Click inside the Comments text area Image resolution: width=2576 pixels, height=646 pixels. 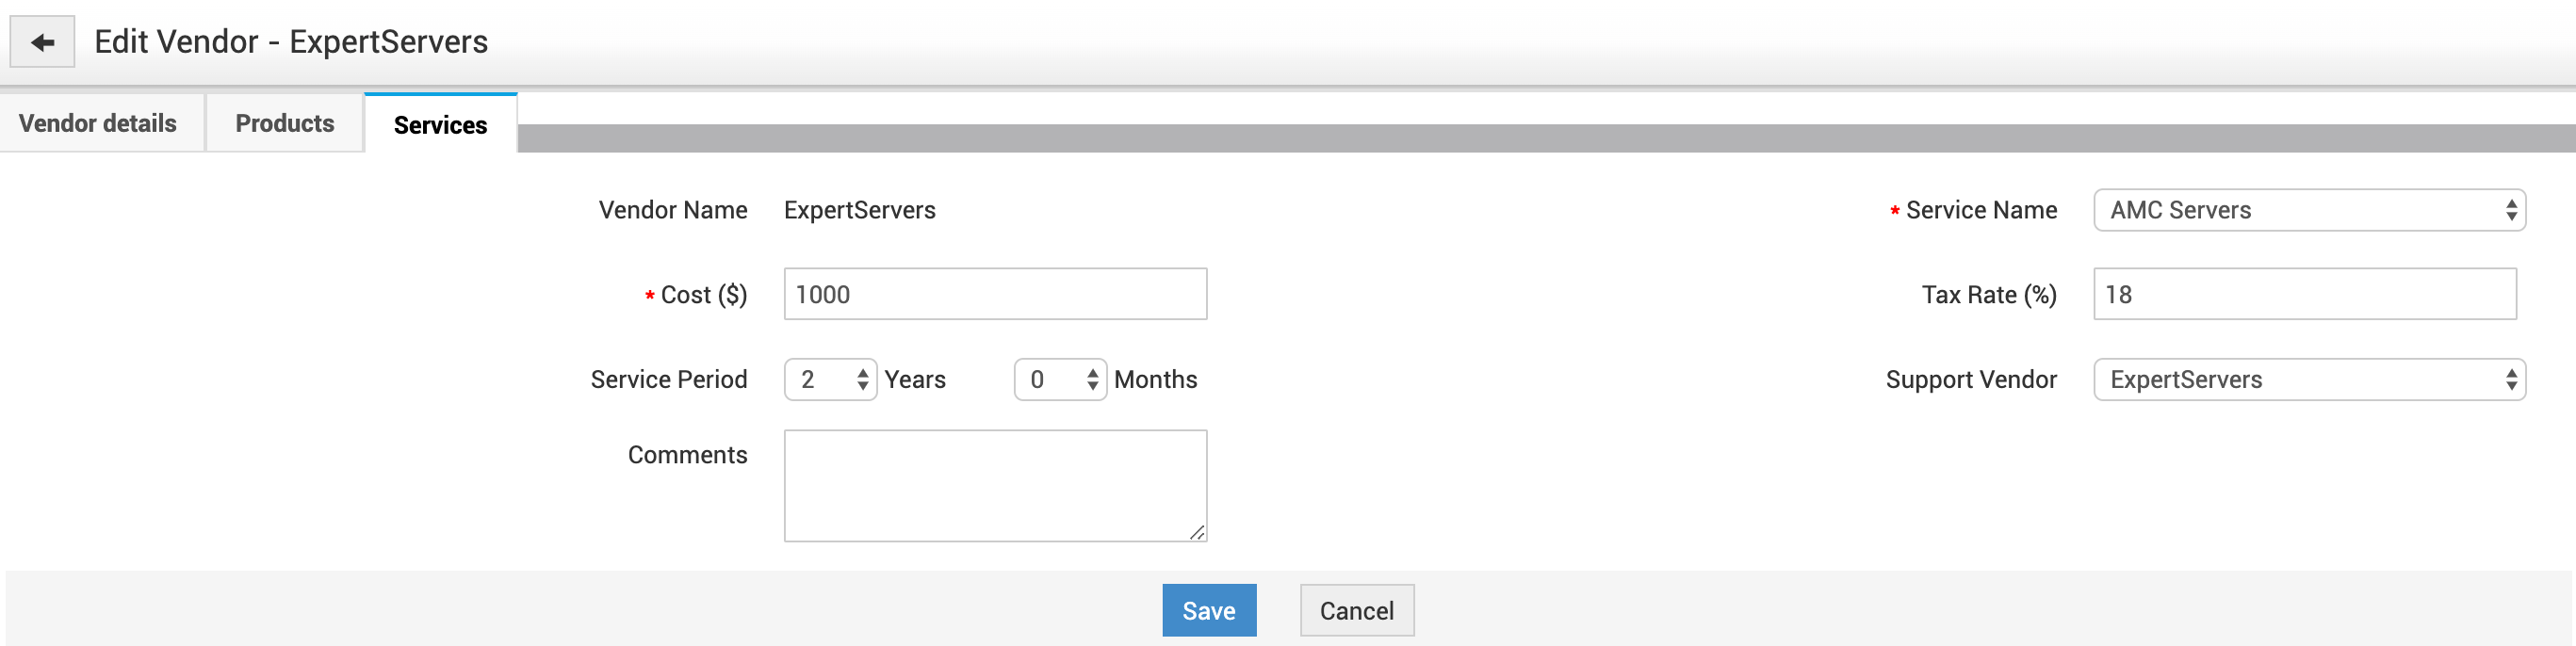[x=995, y=486]
